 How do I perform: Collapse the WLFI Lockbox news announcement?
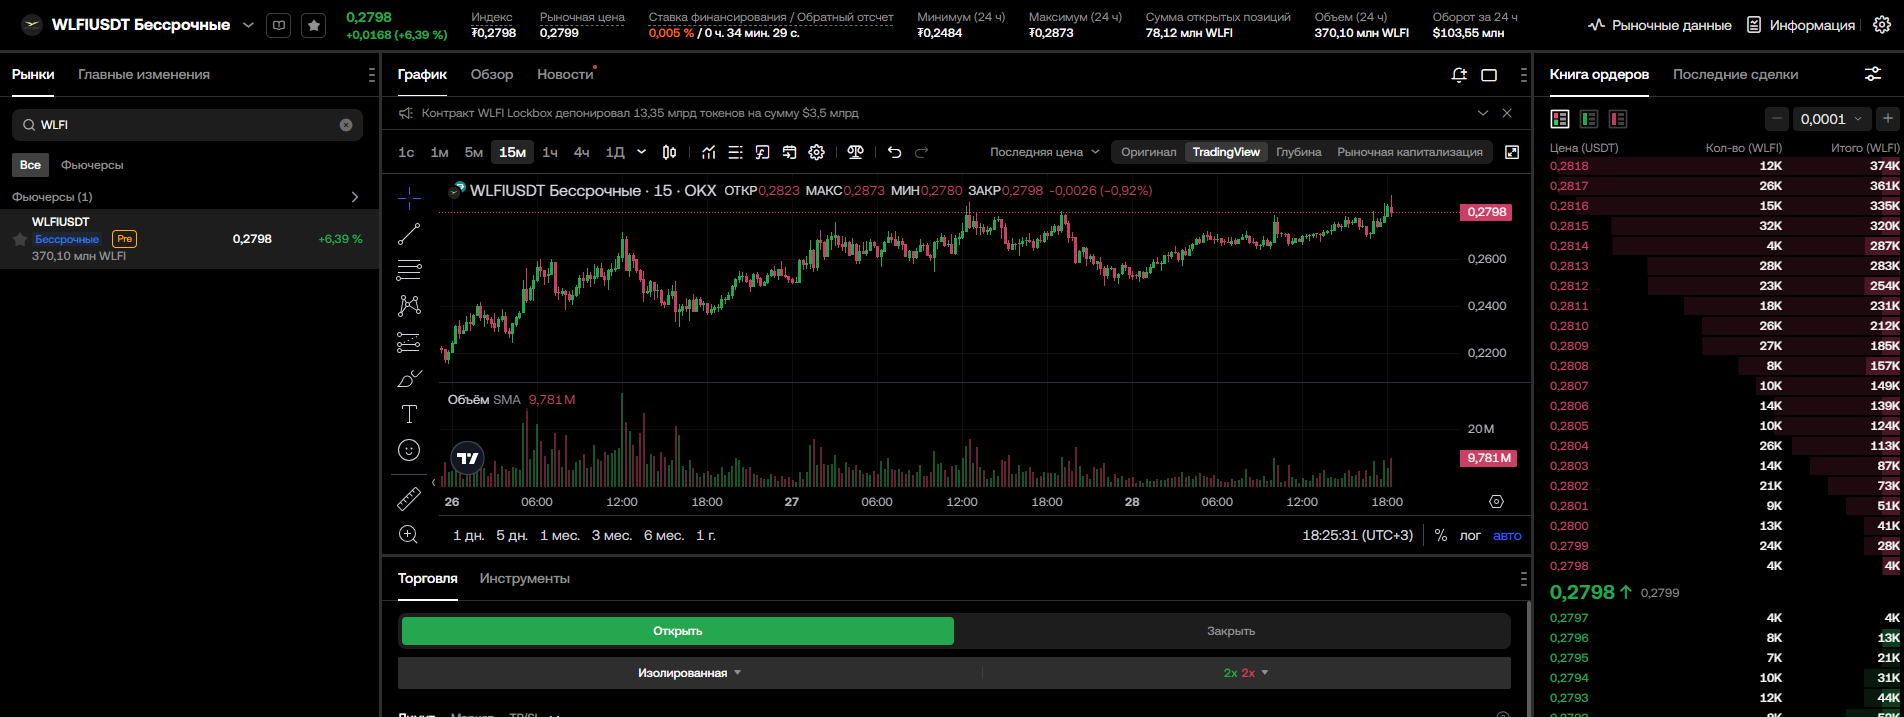coord(1483,113)
